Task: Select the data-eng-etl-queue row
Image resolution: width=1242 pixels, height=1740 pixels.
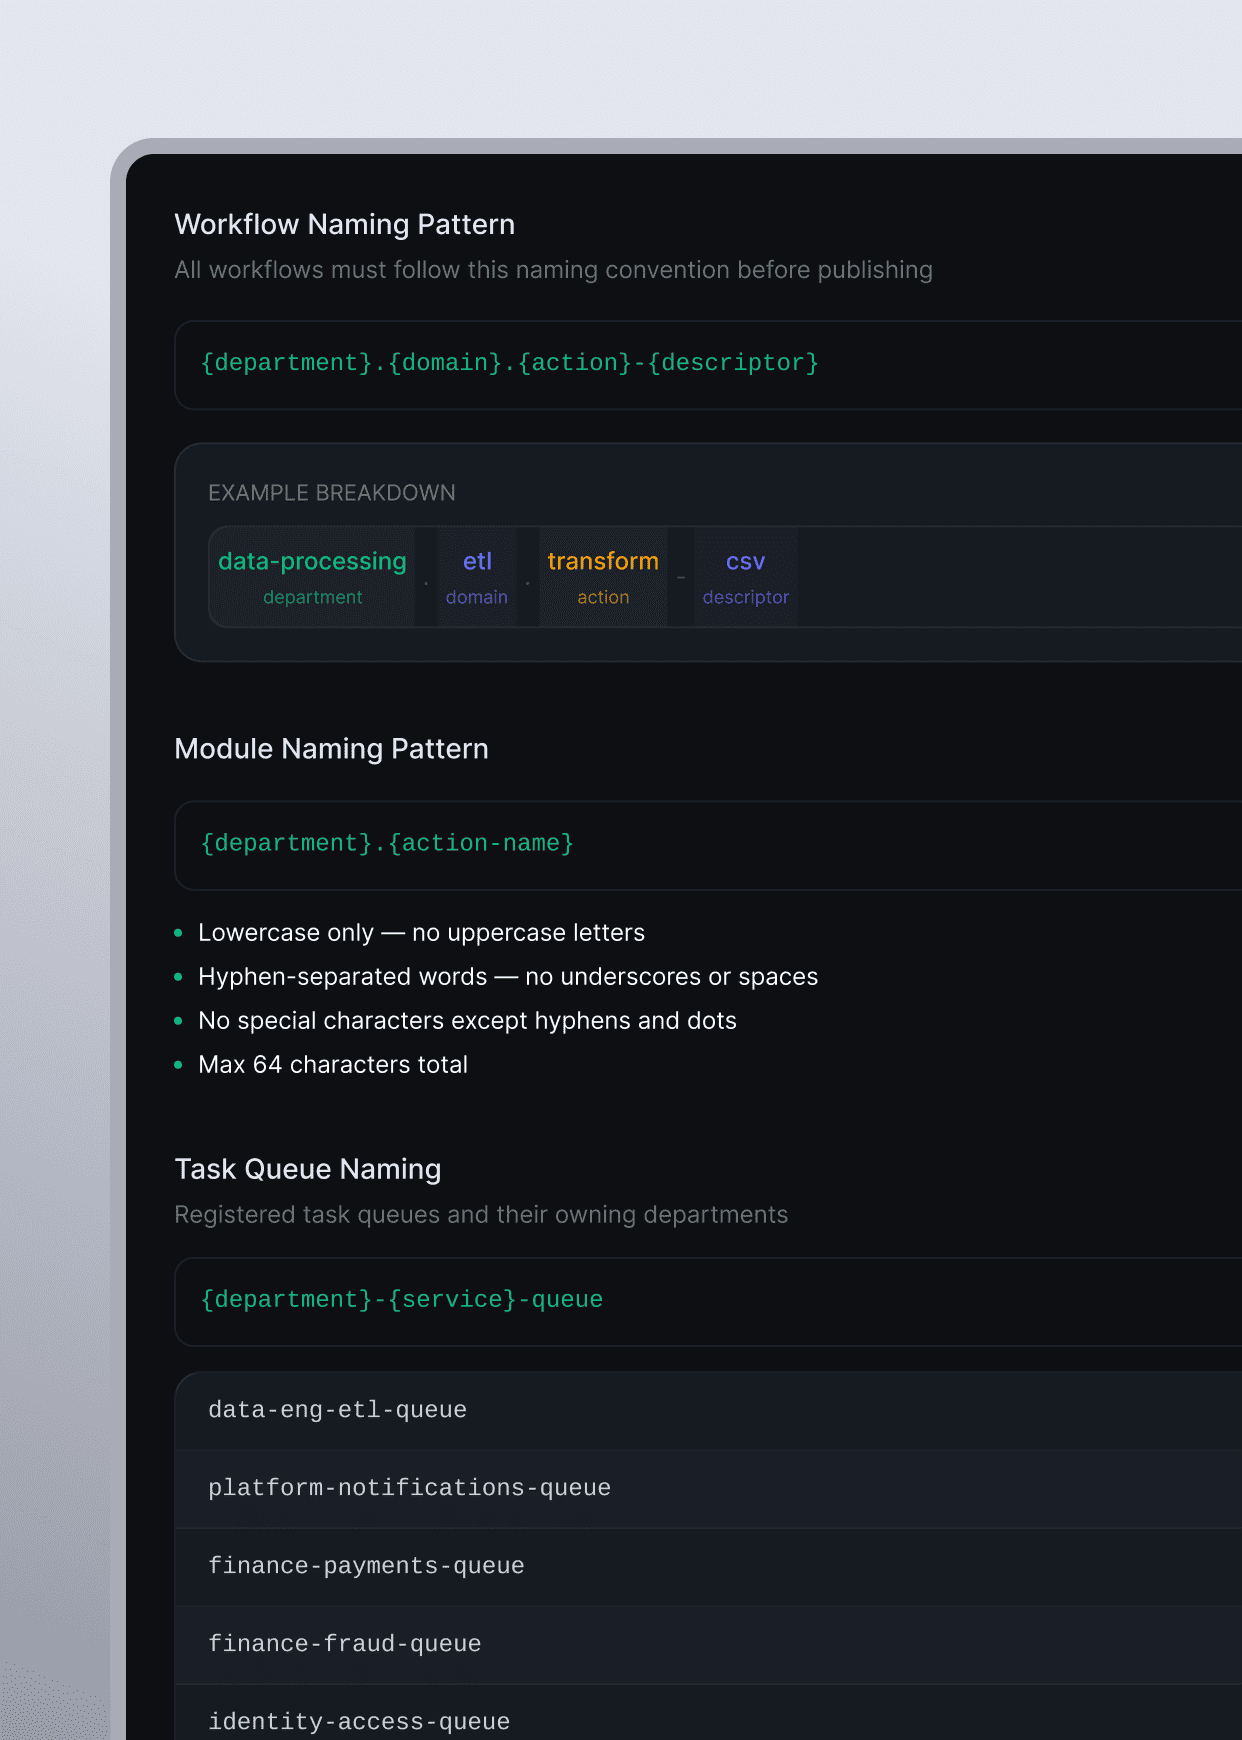Action: (x=708, y=1411)
